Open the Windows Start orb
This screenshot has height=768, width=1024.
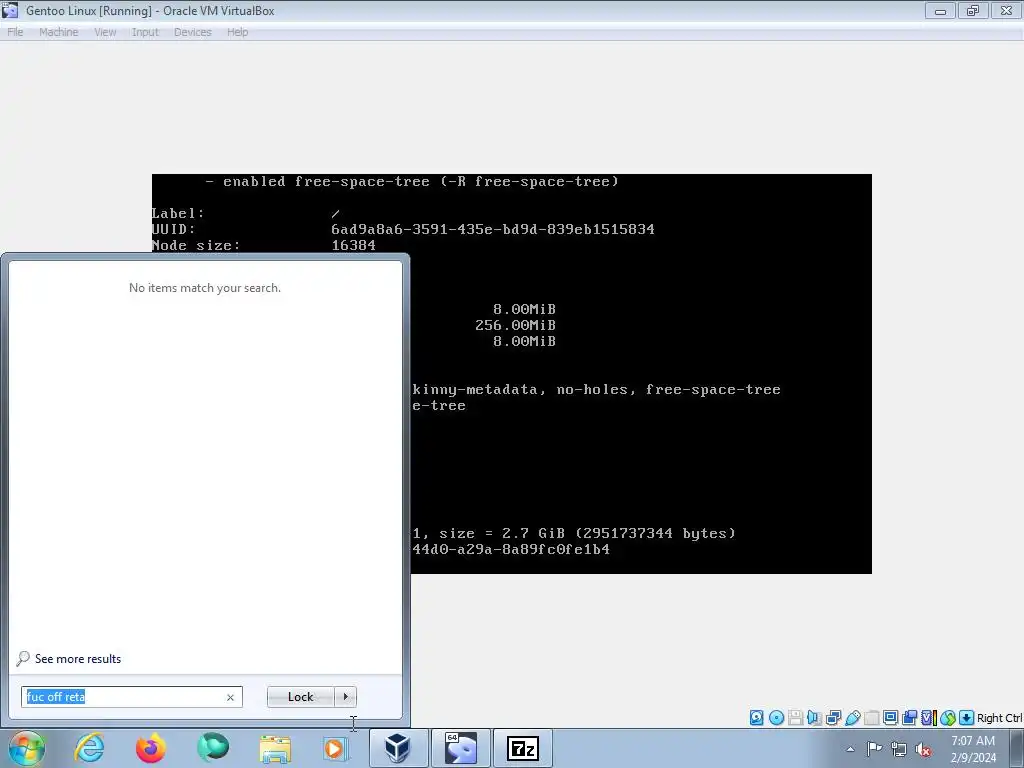pos(27,748)
